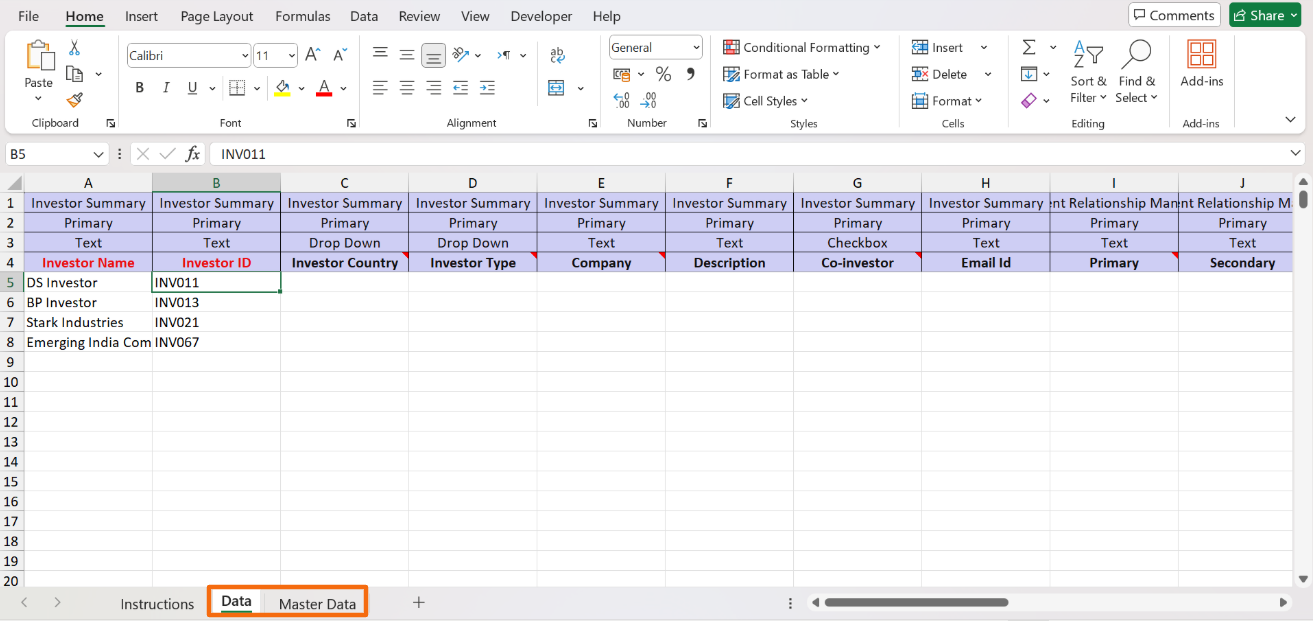Viewport: 1313px width, 621px height.
Task: Click the Name Box showing B5
Action: point(48,154)
